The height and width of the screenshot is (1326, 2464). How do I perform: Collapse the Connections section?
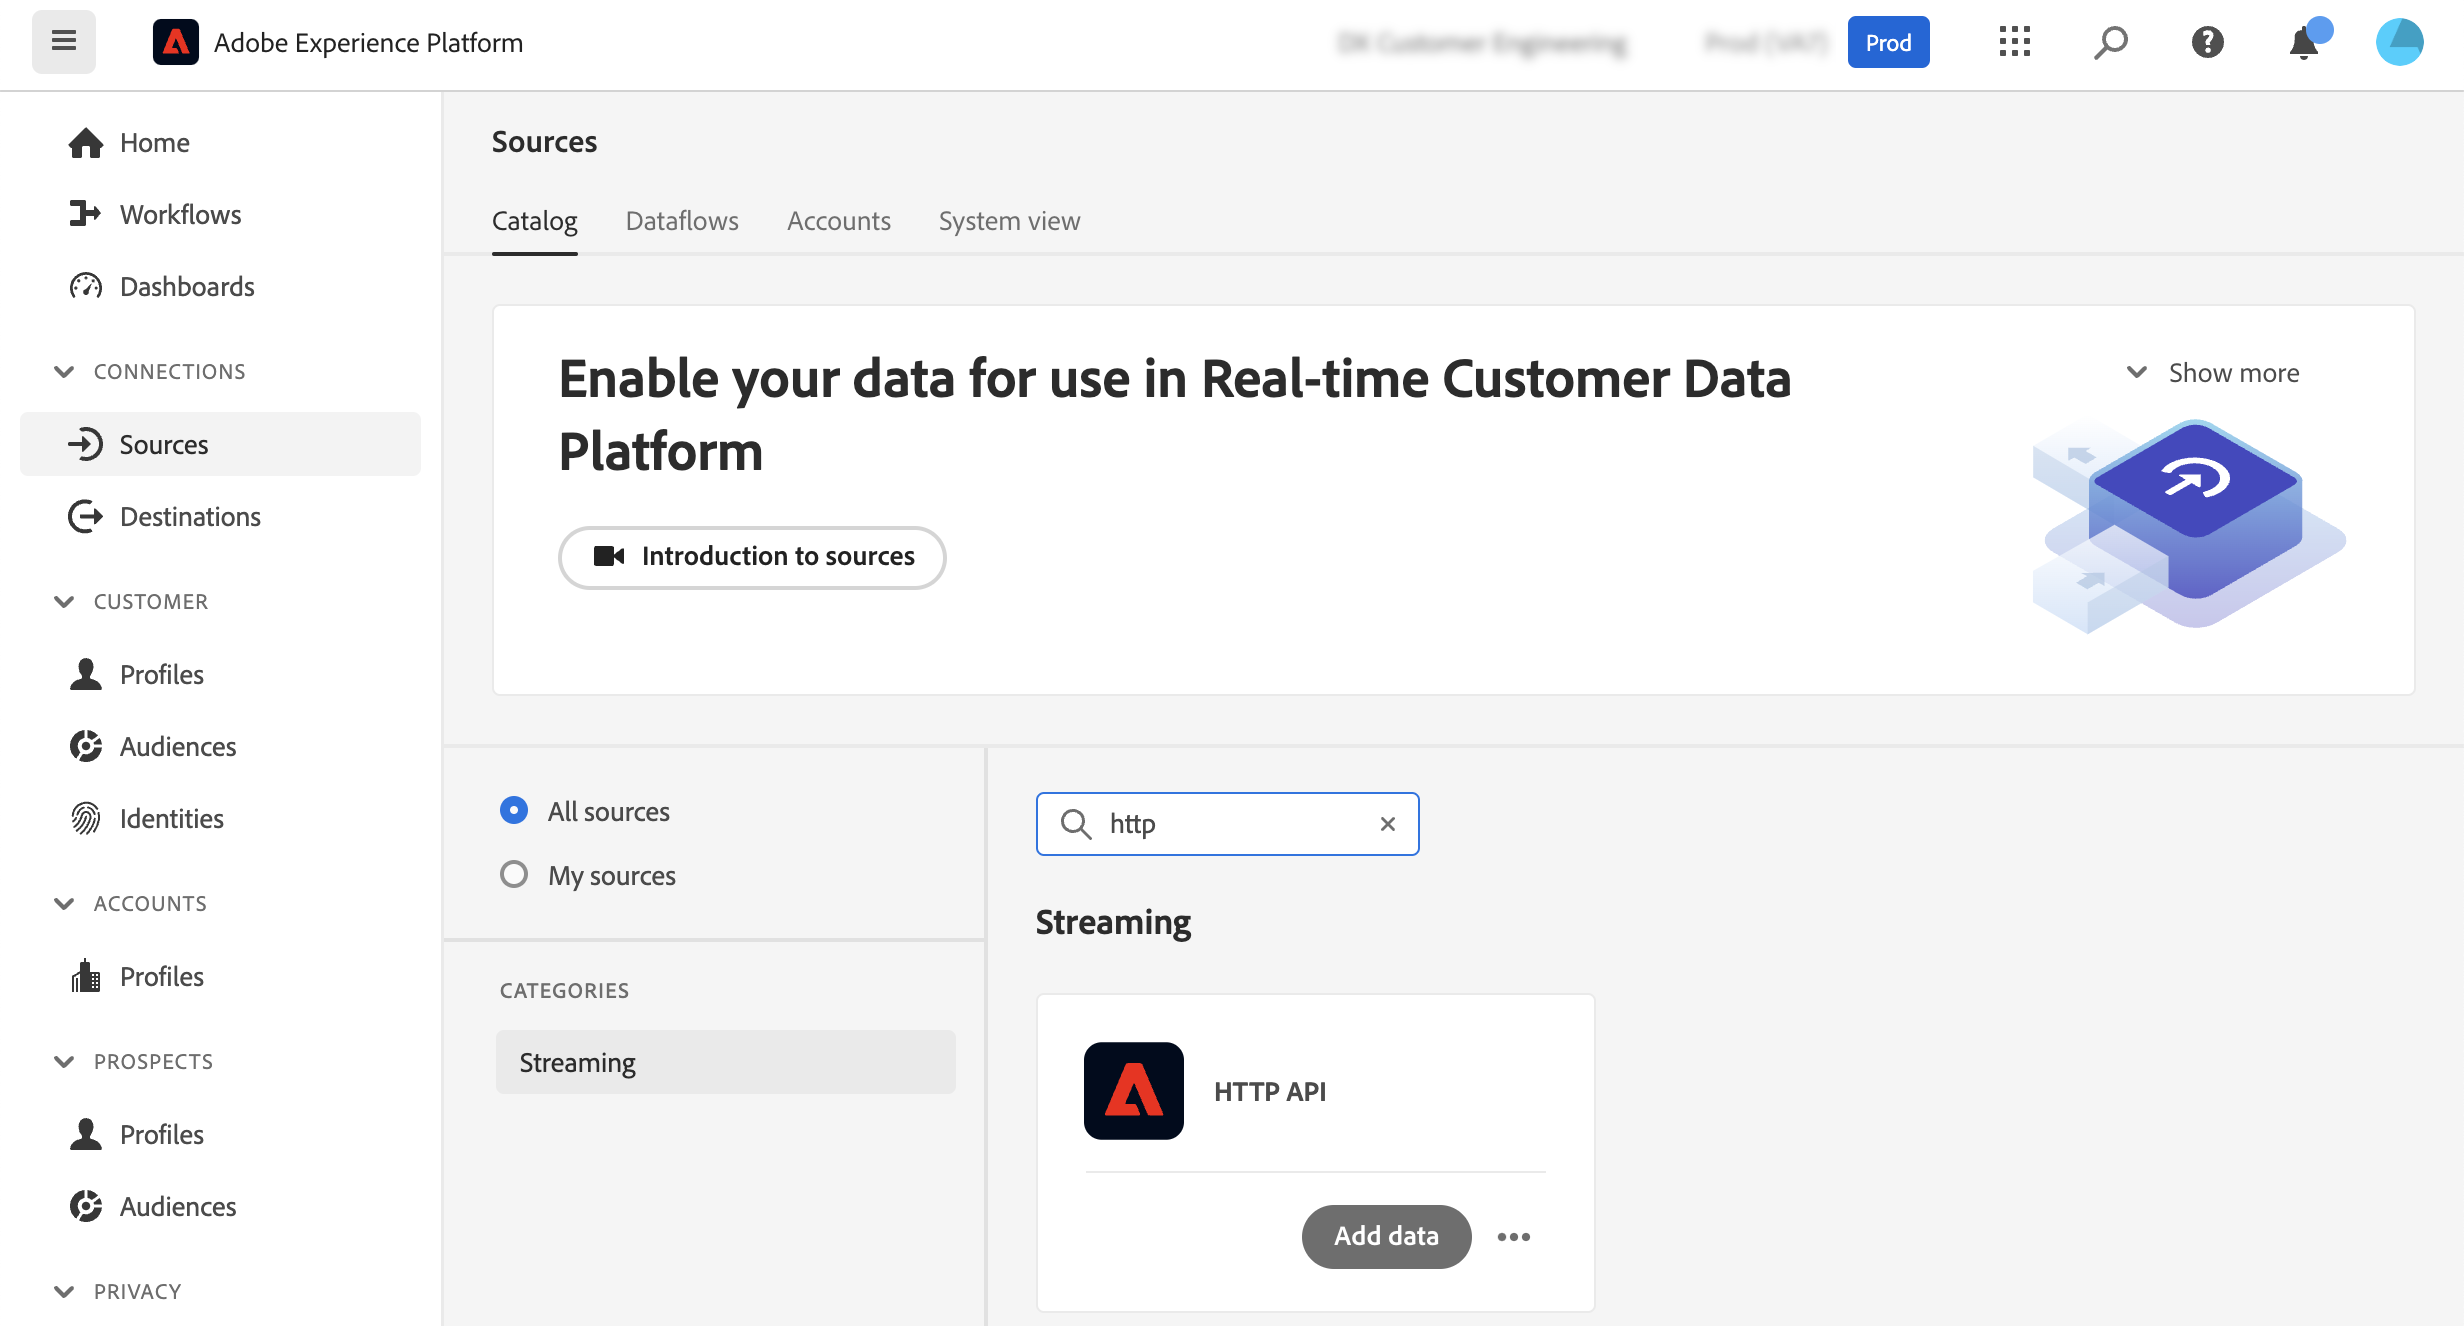click(64, 372)
